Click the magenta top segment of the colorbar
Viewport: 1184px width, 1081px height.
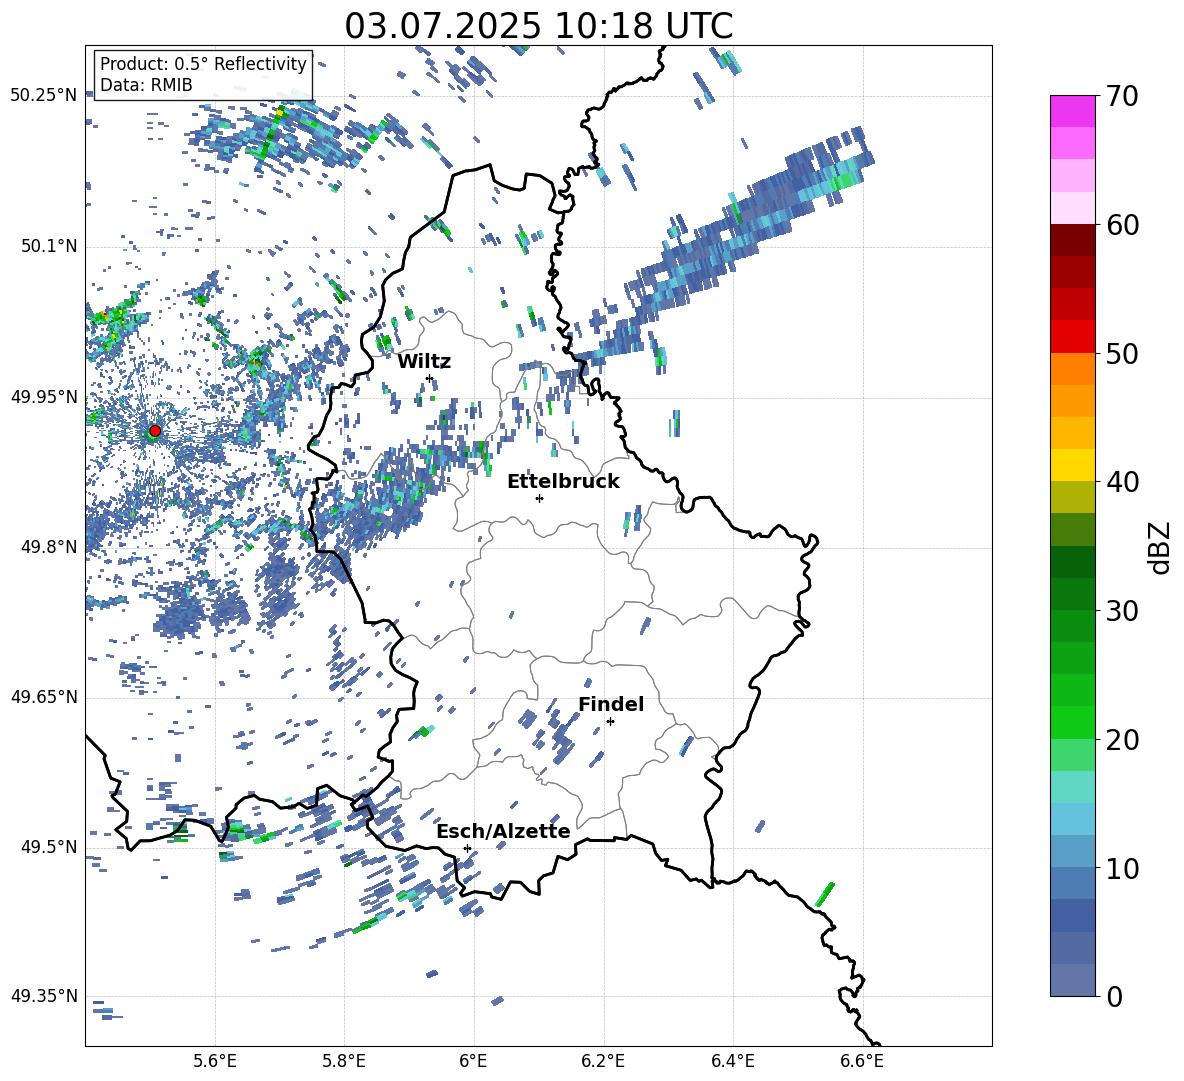pos(1072,111)
